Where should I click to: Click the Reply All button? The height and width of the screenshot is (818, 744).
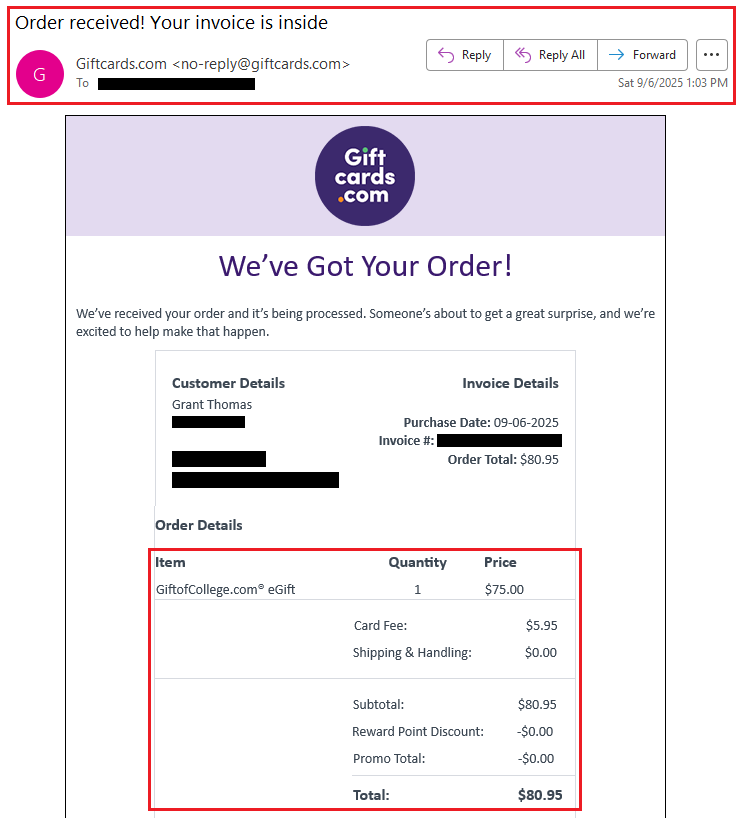pos(550,55)
